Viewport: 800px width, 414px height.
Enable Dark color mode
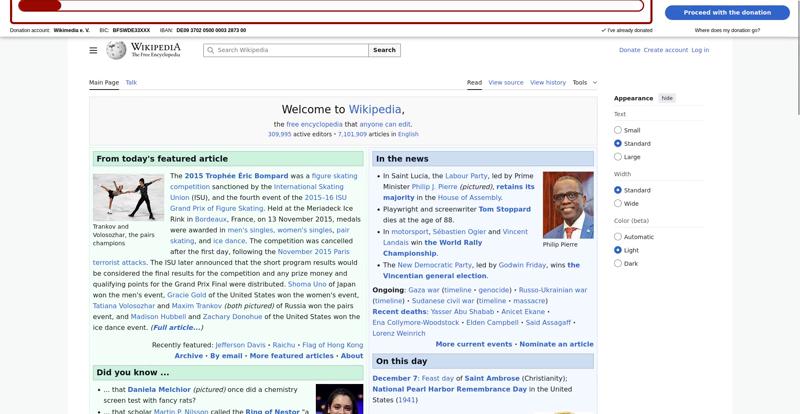coord(618,263)
